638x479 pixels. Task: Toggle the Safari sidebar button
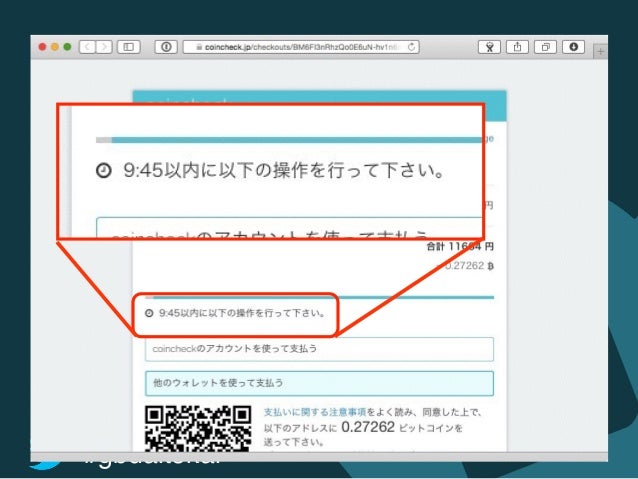tap(129, 47)
